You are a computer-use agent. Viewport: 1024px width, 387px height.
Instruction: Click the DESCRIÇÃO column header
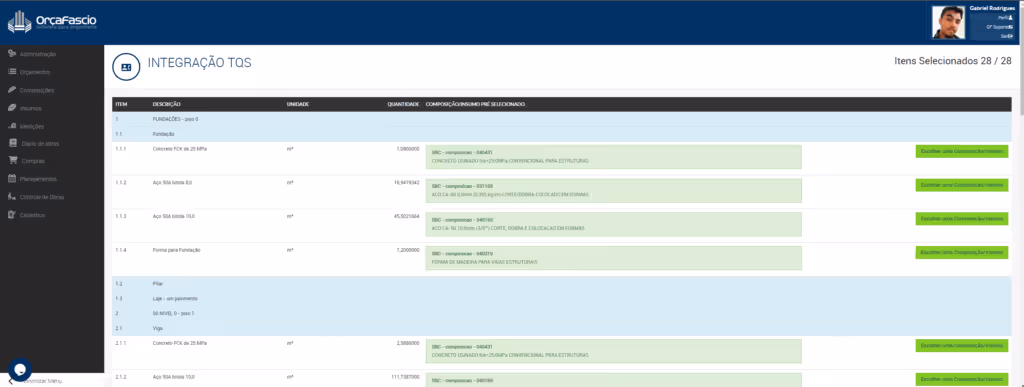[167, 104]
